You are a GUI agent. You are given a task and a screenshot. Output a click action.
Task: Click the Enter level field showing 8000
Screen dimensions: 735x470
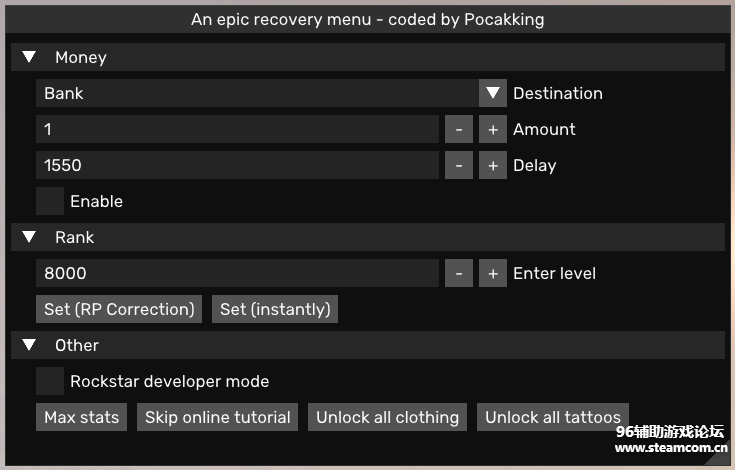coord(237,273)
